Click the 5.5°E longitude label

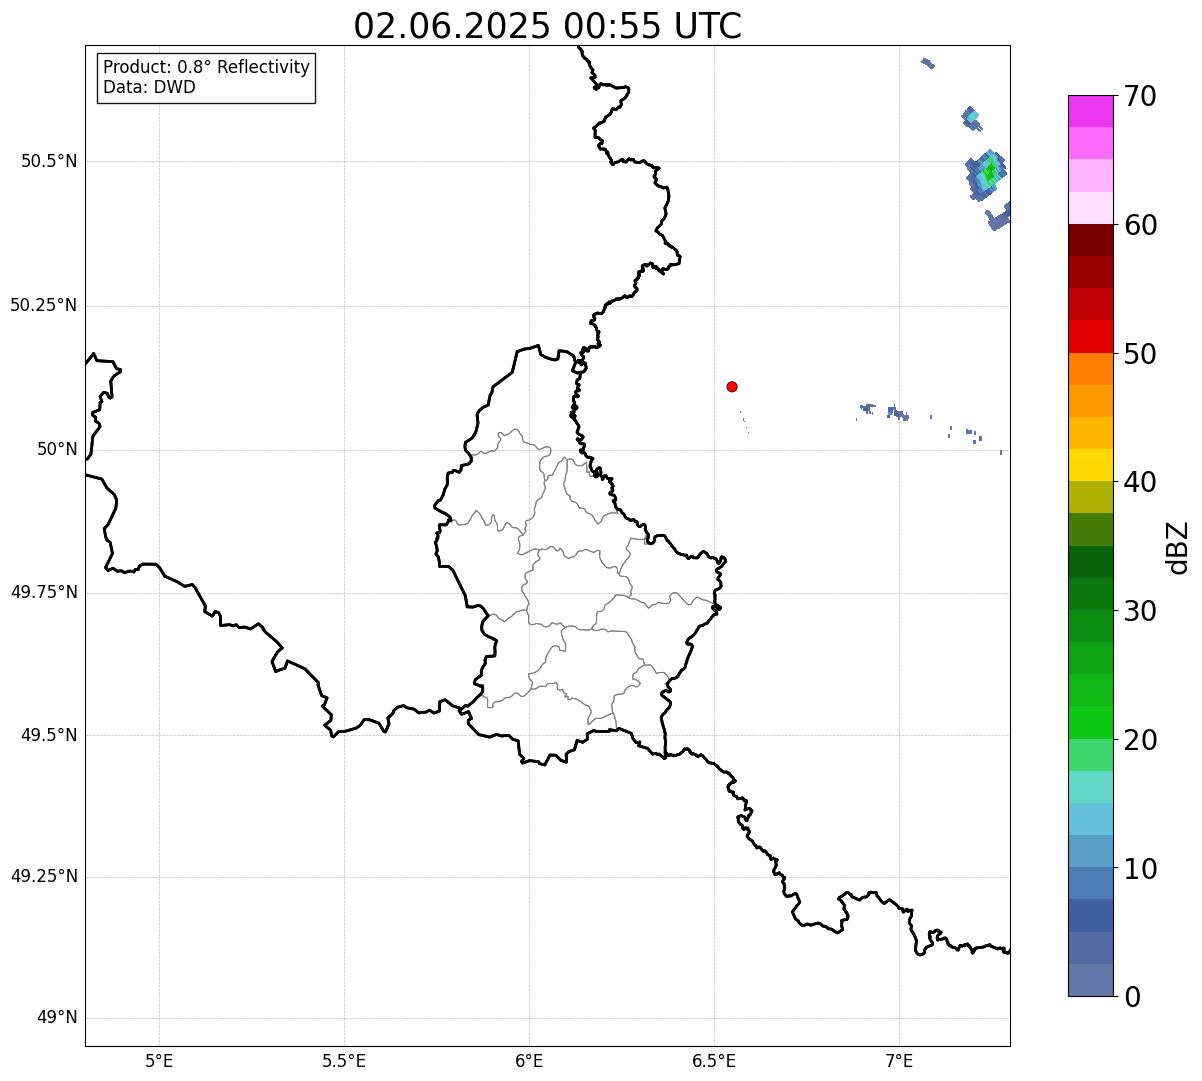344,1060
